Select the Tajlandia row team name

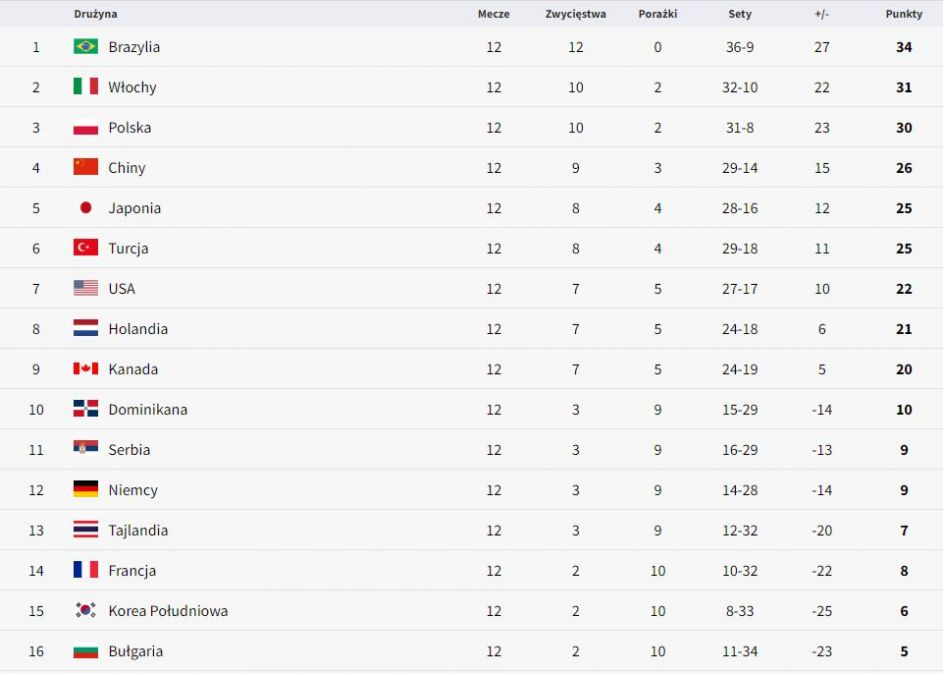pos(138,531)
